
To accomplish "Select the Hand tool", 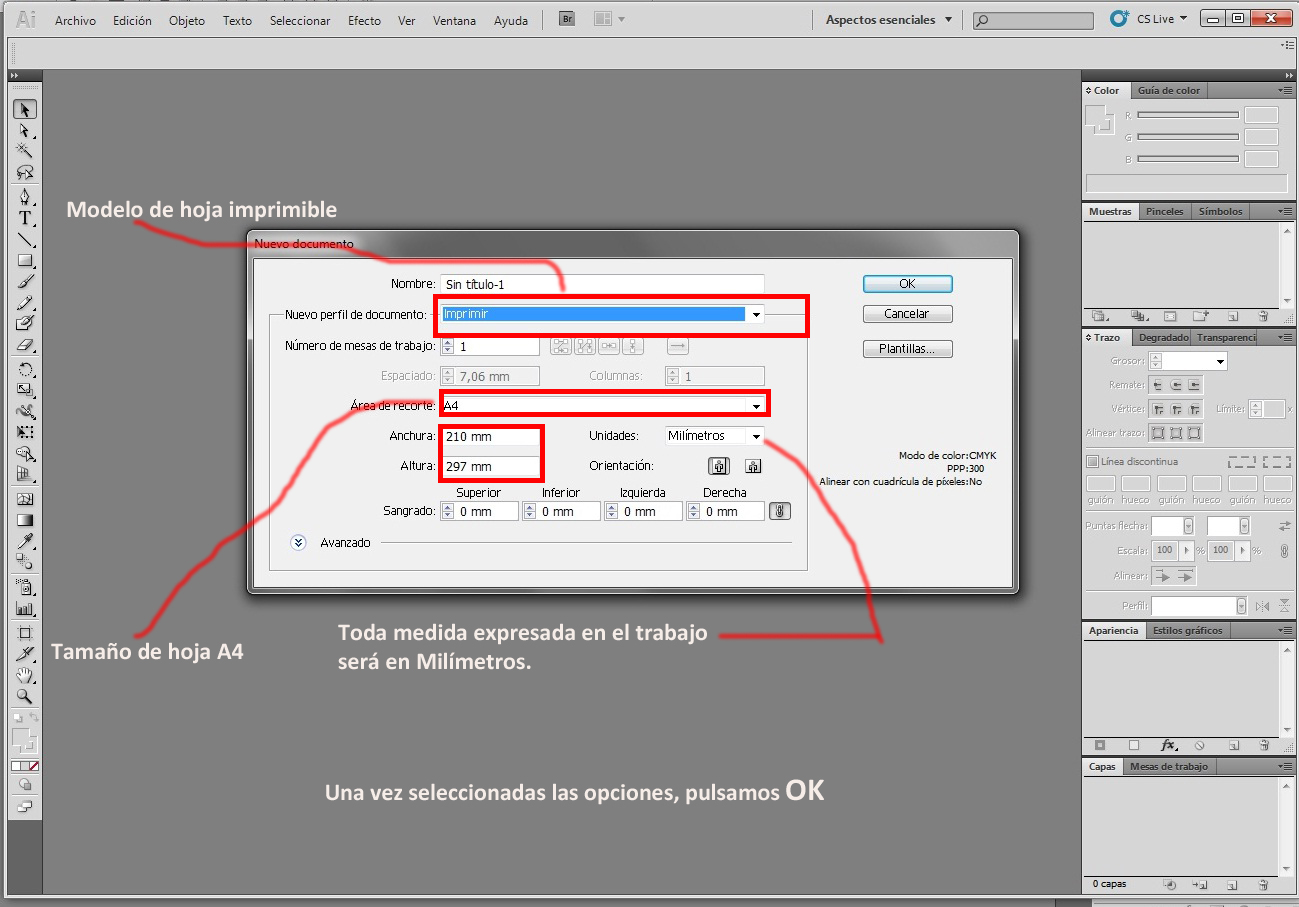I will pyautogui.click(x=25, y=674).
